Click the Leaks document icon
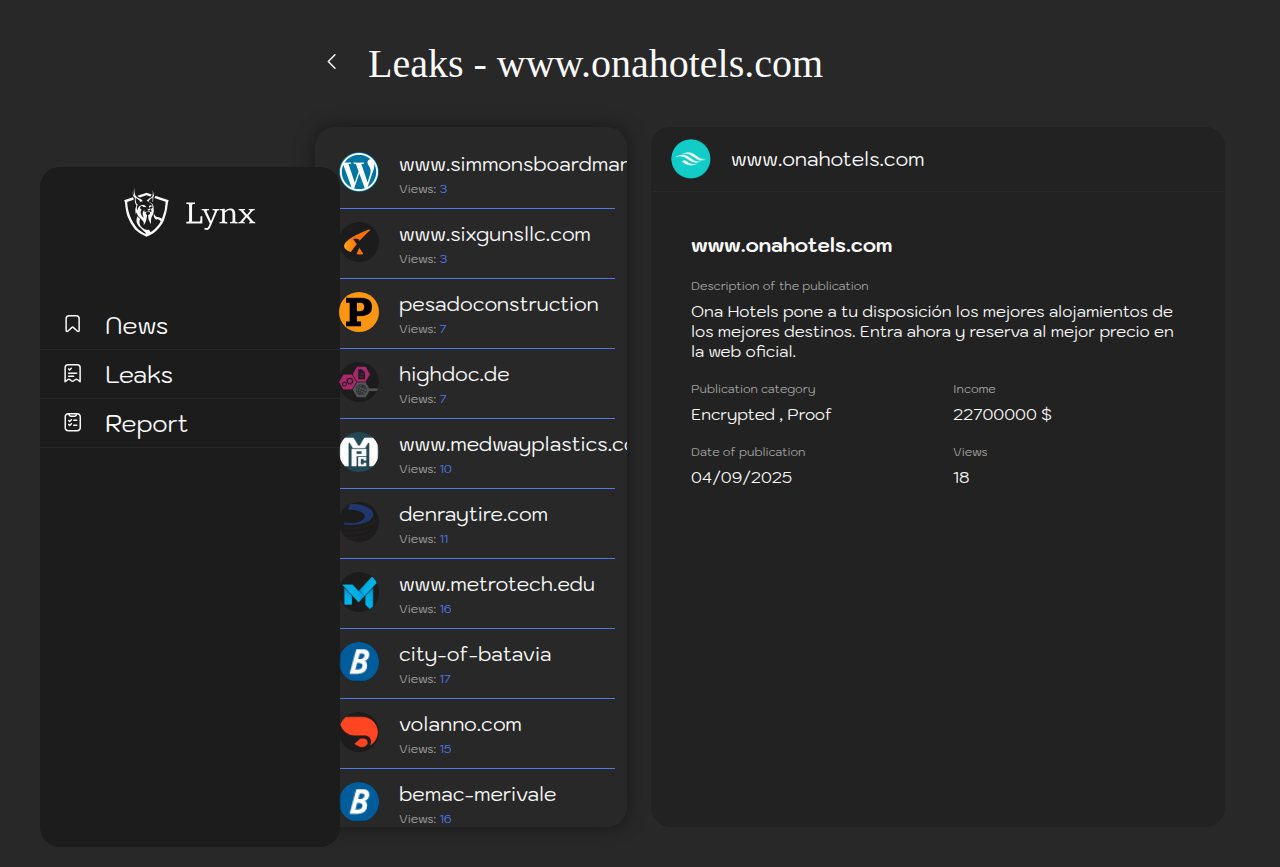 [x=72, y=373]
